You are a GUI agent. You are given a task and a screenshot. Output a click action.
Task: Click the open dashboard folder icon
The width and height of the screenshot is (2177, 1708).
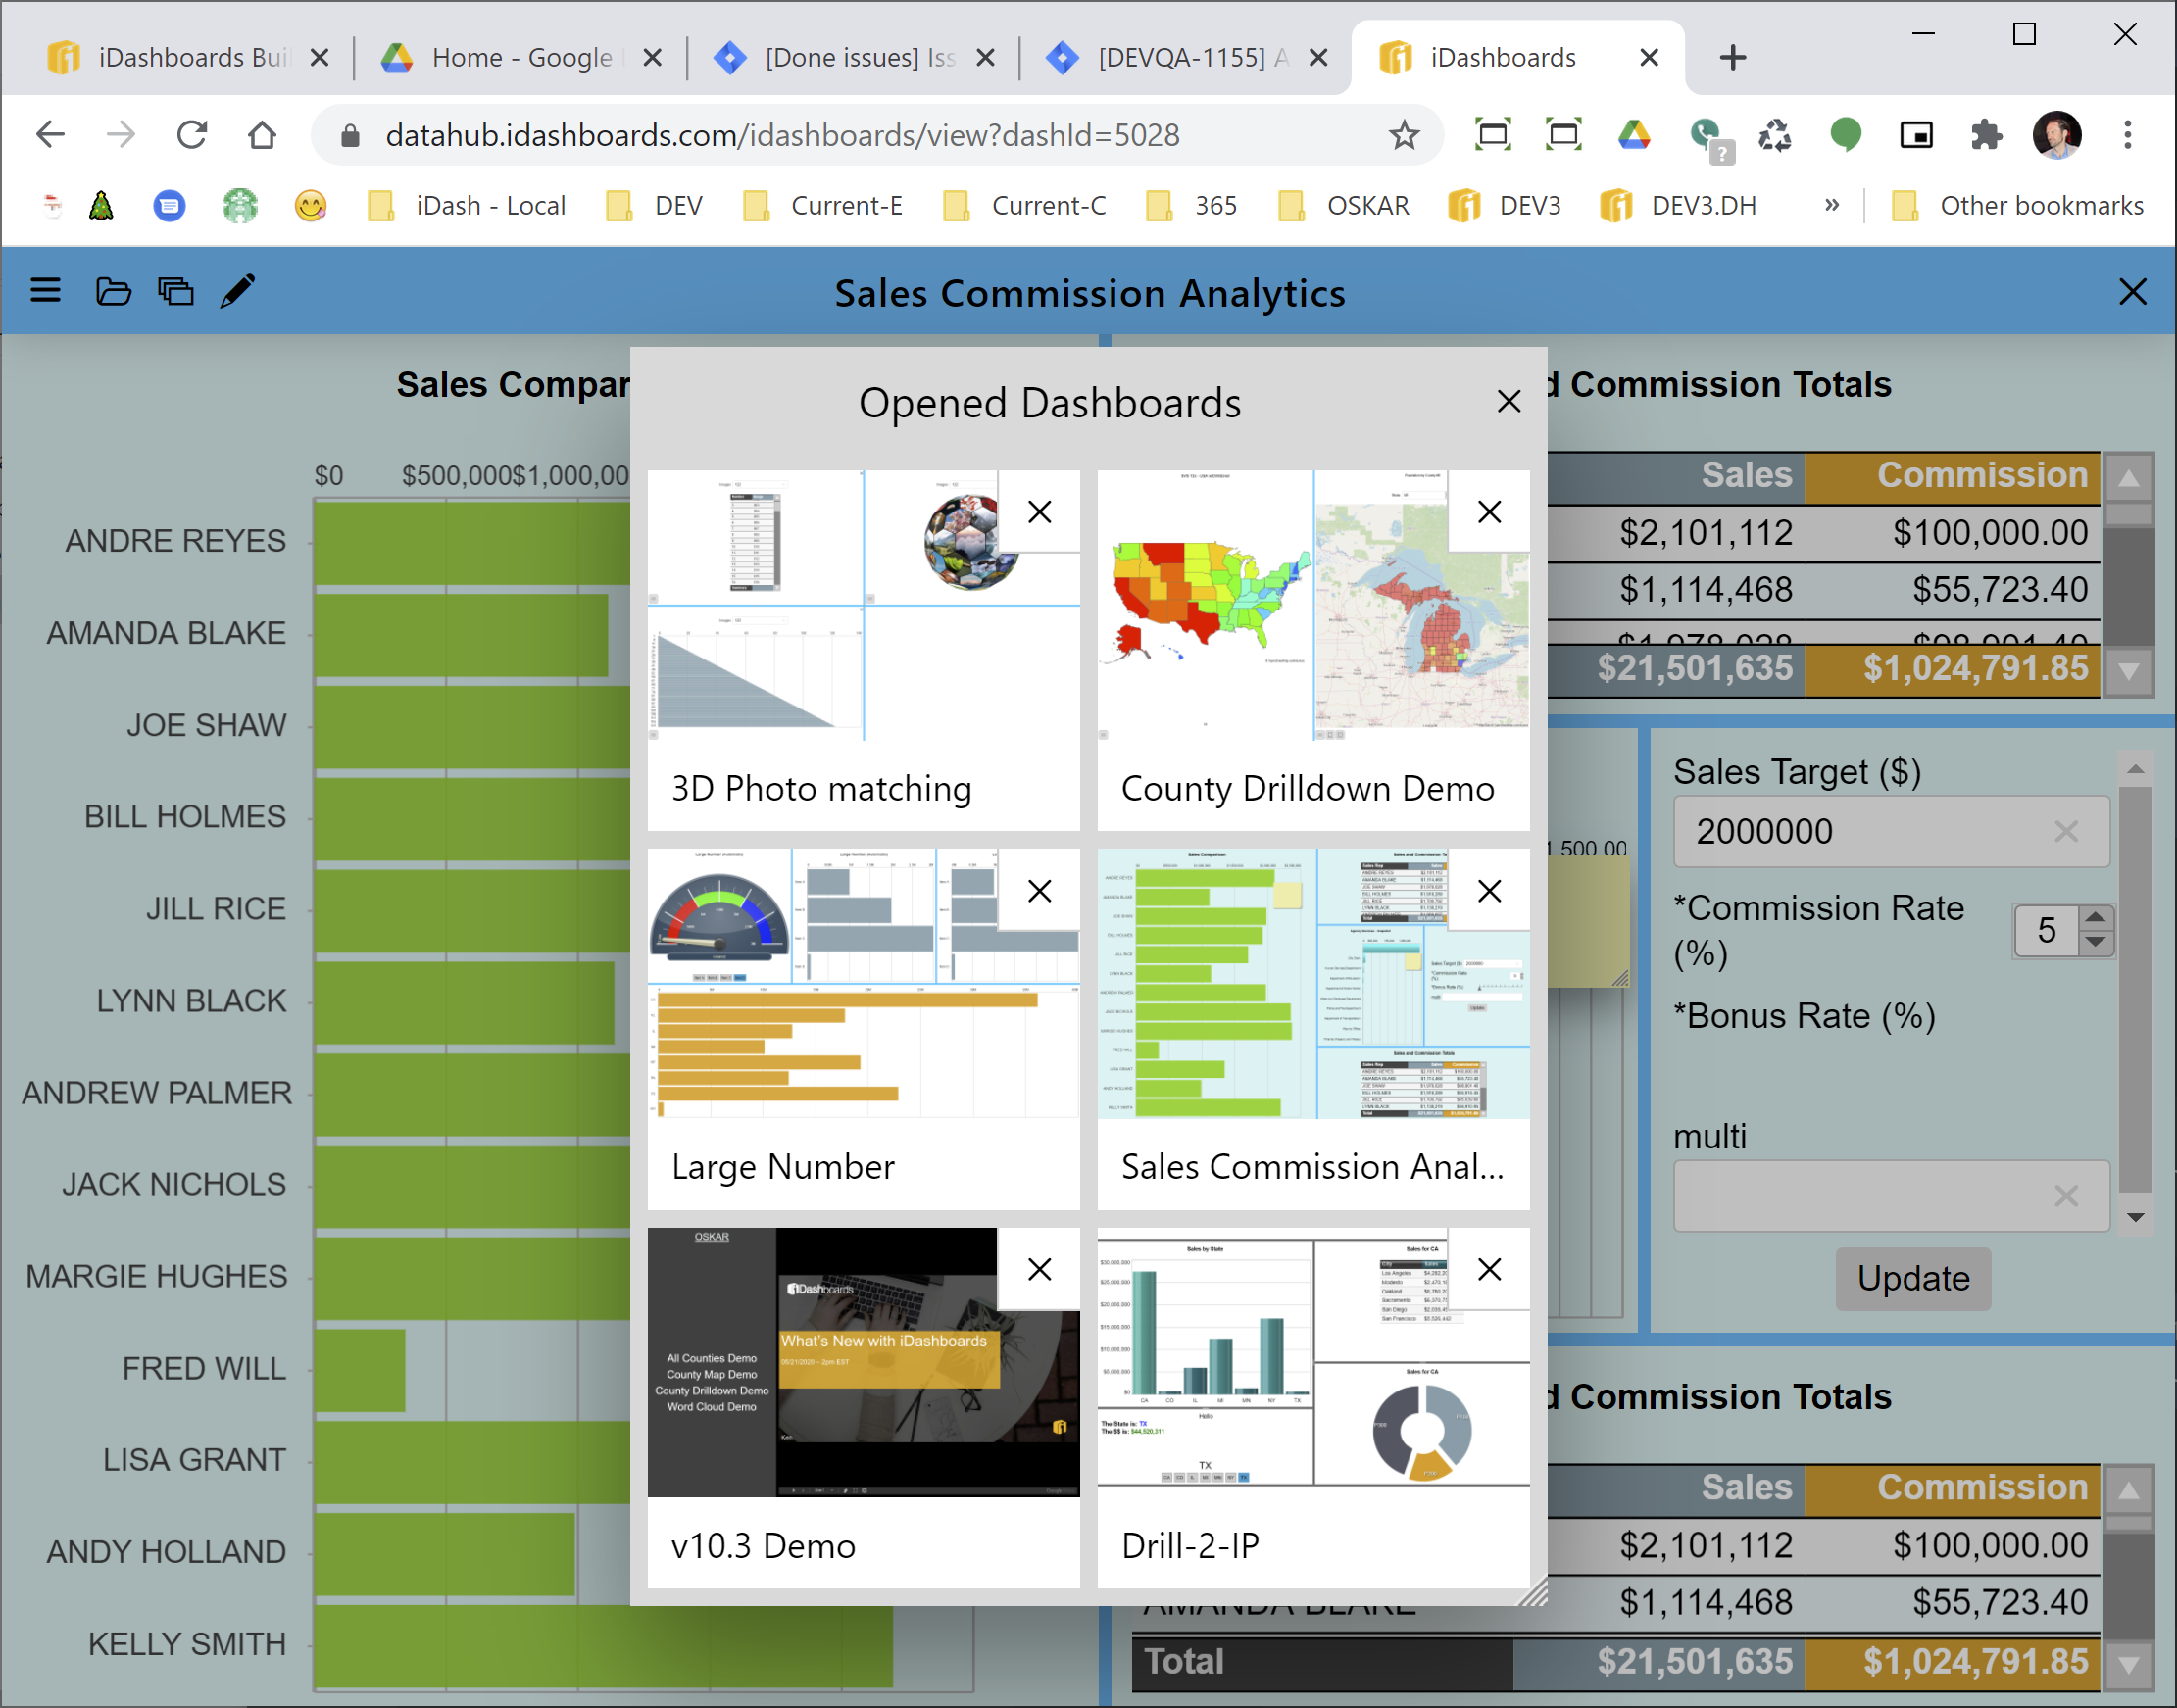pos(113,291)
